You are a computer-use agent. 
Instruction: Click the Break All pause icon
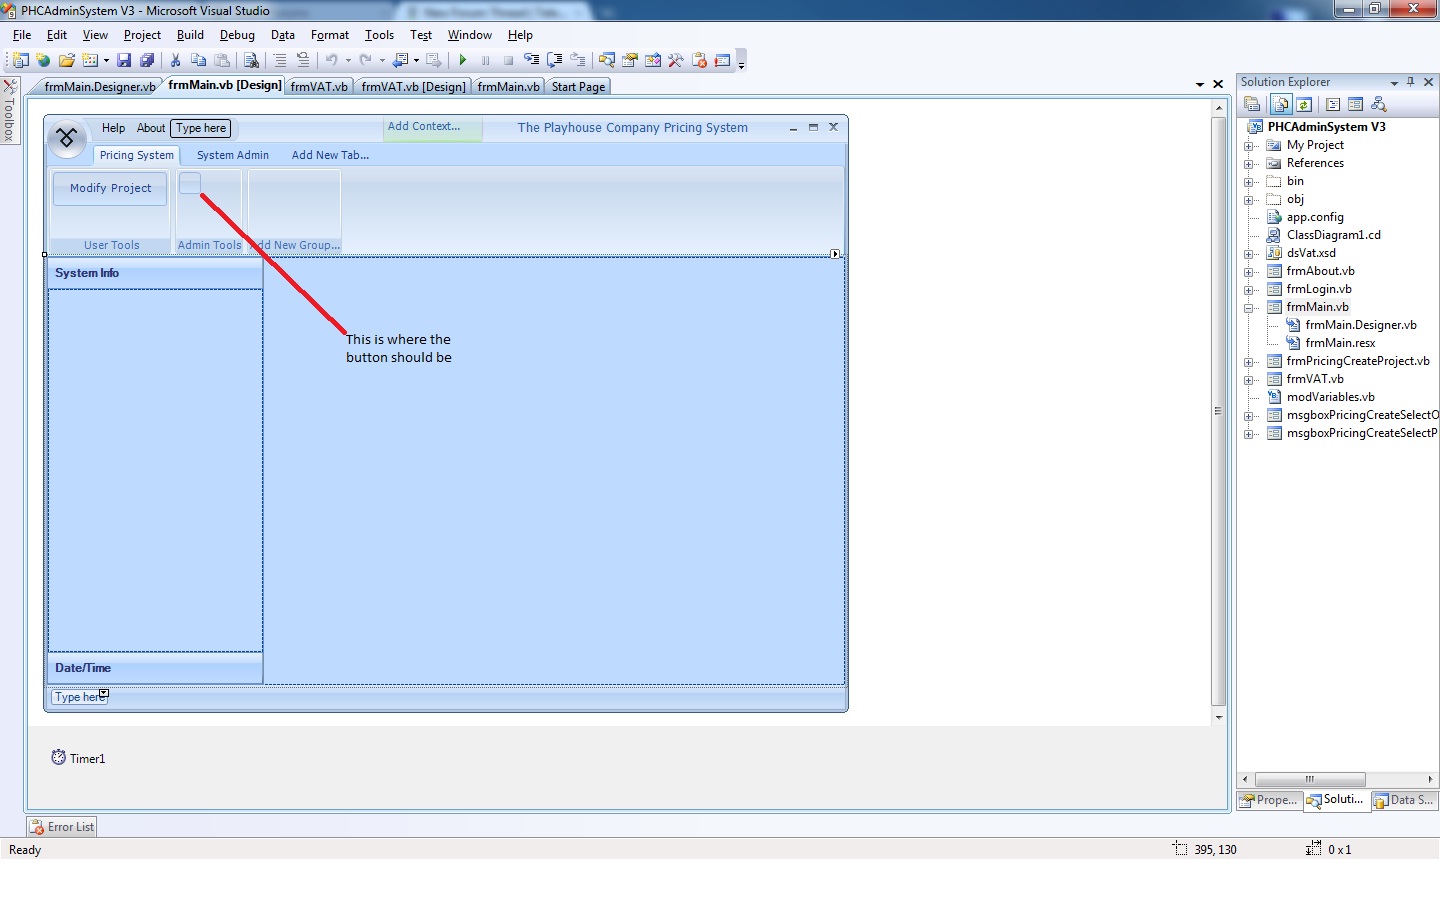tap(485, 60)
